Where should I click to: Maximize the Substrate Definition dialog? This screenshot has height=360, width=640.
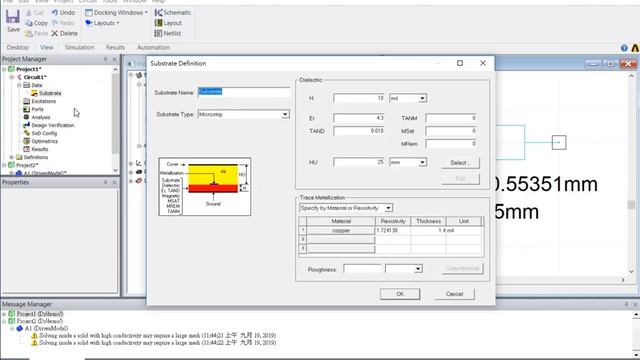click(460, 63)
